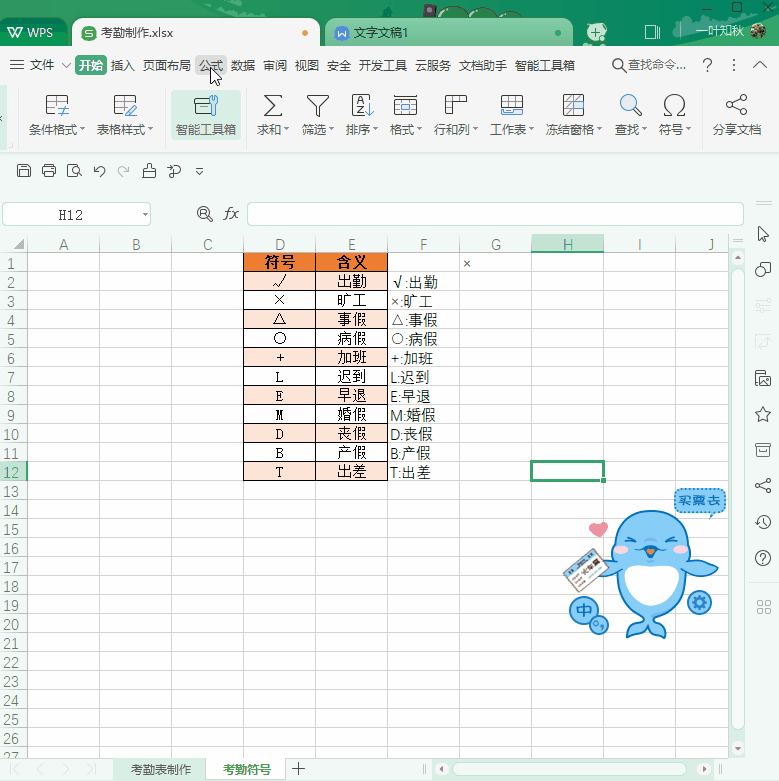Select column H header
This screenshot has width=779, height=781.
pyautogui.click(x=567, y=244)
